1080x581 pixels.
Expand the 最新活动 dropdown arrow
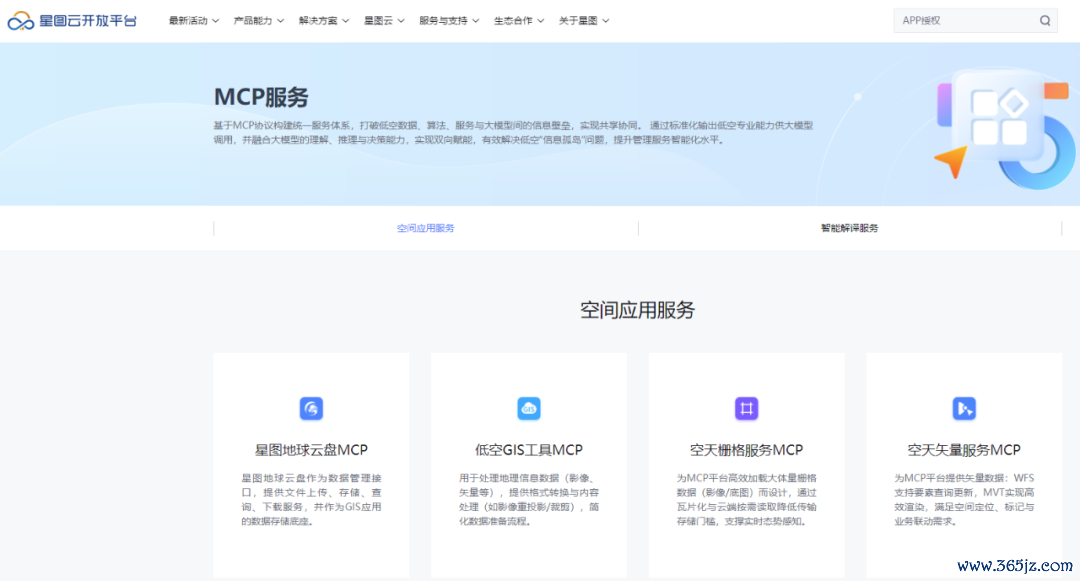216,21
